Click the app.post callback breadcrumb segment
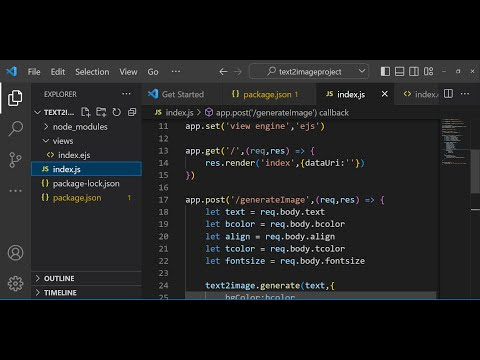Image resolution: width=480 pixels, height=360 pixels. coord(277,113)
